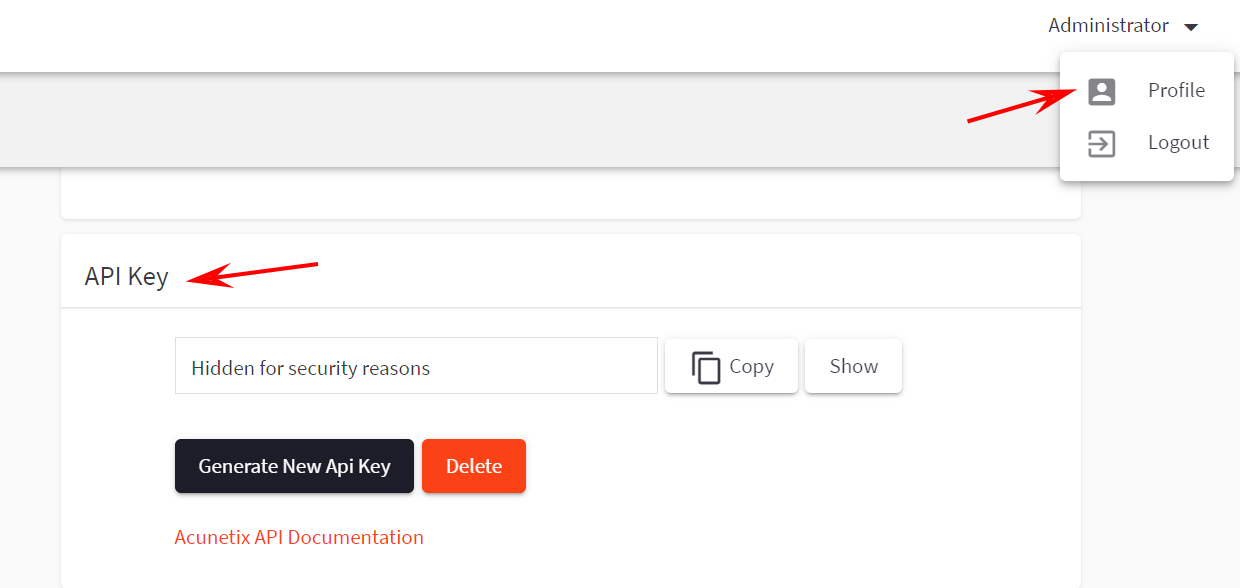Click the API Key section heading
This screenshot has width=1240, height=588.
point(126,276)
